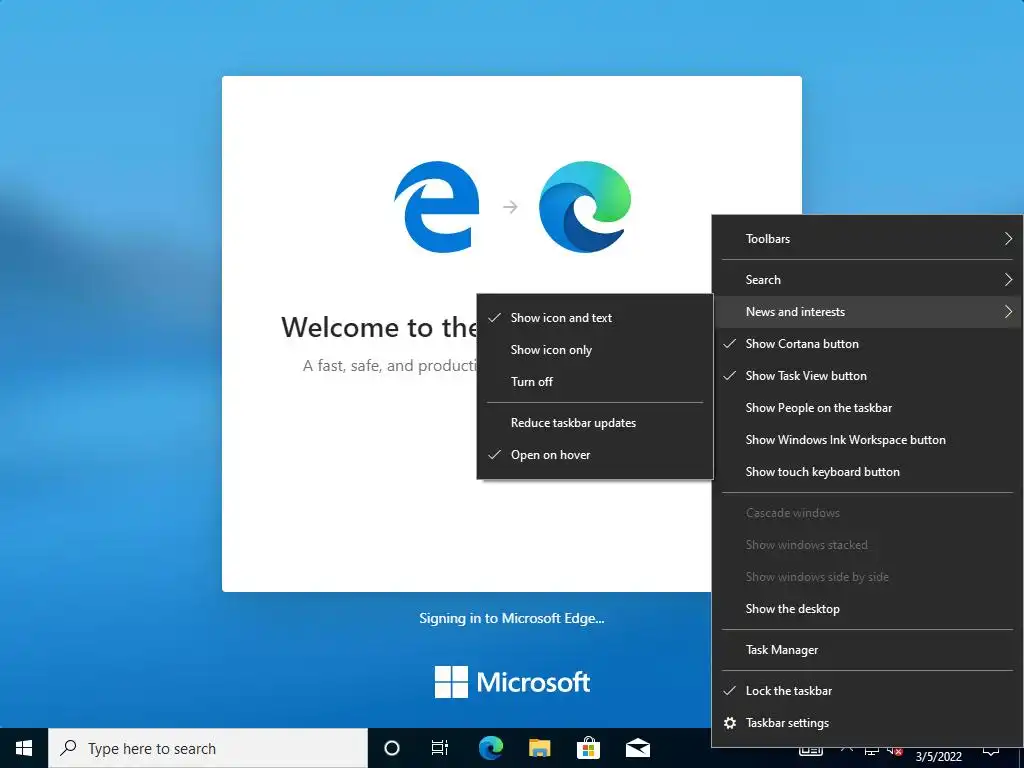Image resolution: width=1024 pixels, height=768 pixels.
Task: Click the Cortana circle icon on taskbar
Action: pos(392,748)
